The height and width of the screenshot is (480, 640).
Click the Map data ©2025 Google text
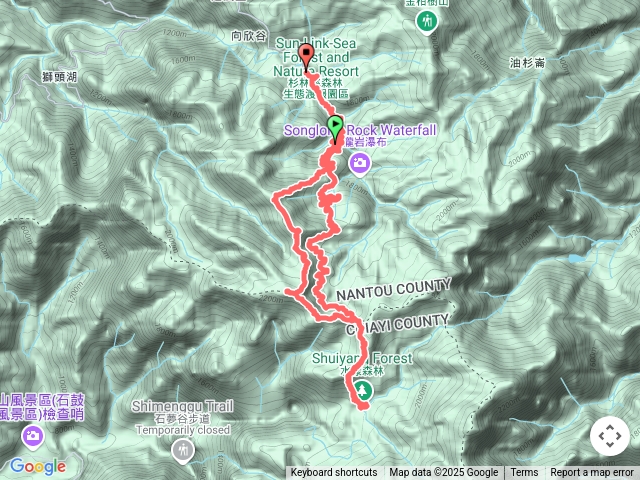click(x=444, y=473)
